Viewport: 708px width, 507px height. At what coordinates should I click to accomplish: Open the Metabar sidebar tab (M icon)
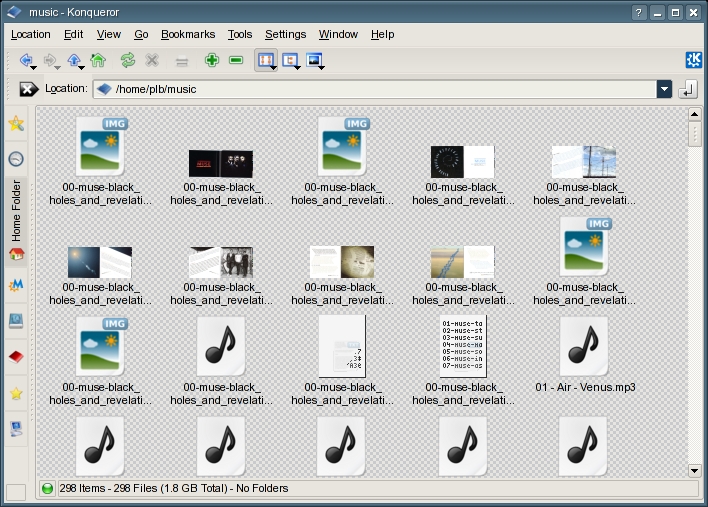16,284
